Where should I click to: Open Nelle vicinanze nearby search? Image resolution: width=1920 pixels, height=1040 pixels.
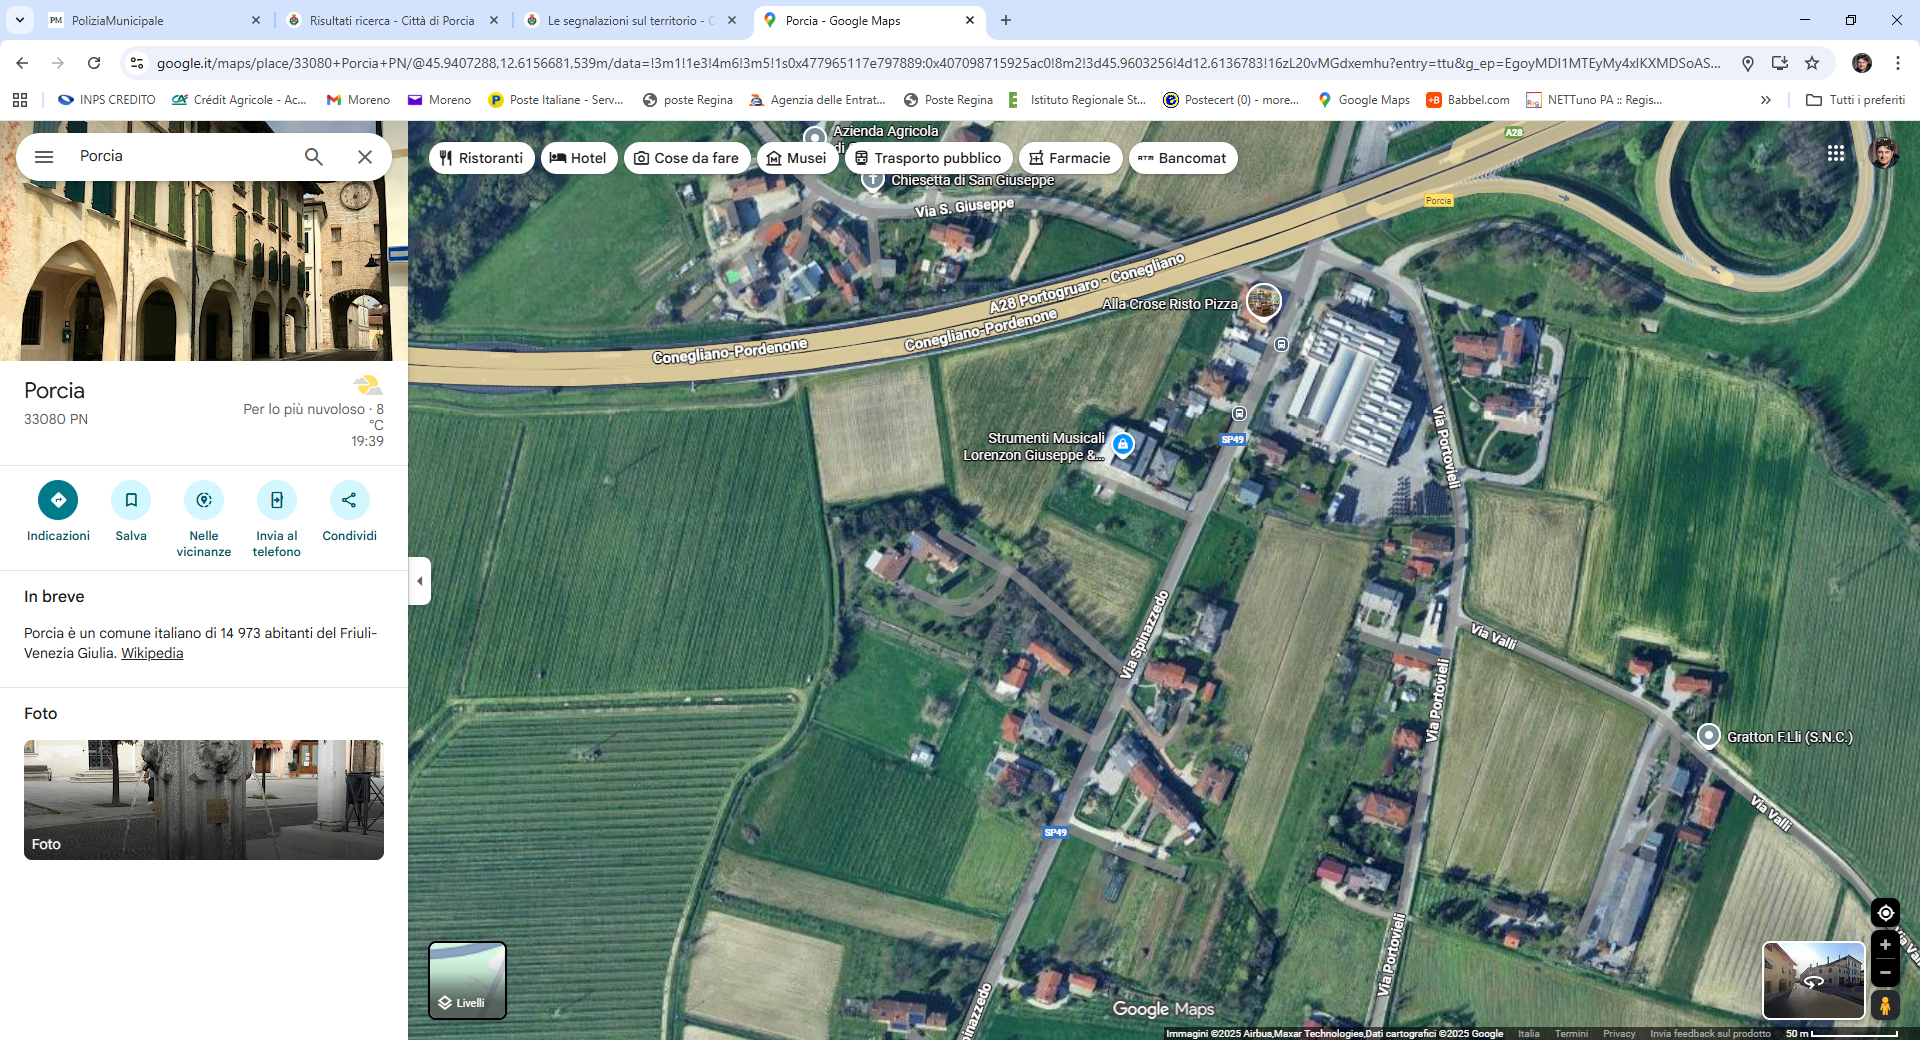pos(204,500)
